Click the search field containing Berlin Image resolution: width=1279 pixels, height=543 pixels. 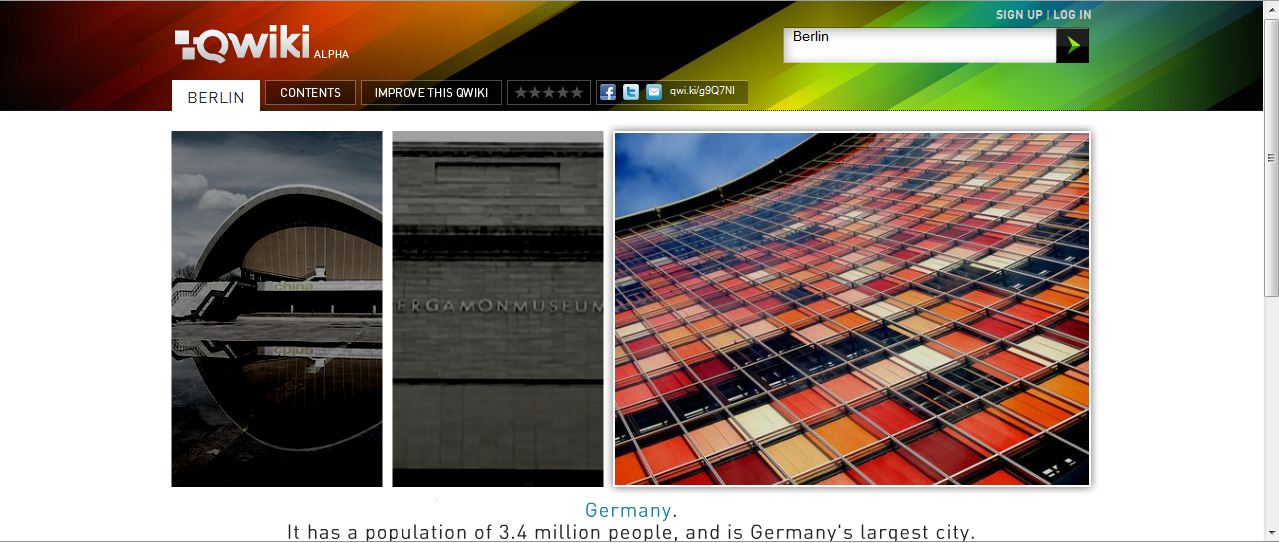(919, 45)
